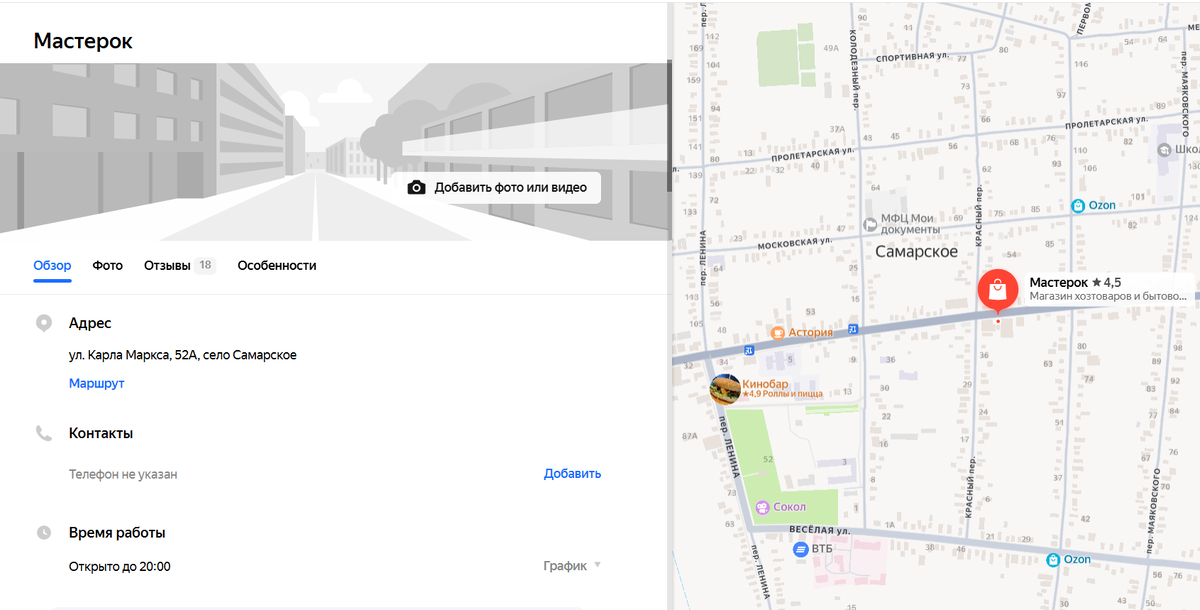Click the Астория orange map icon

pos(777,333)
